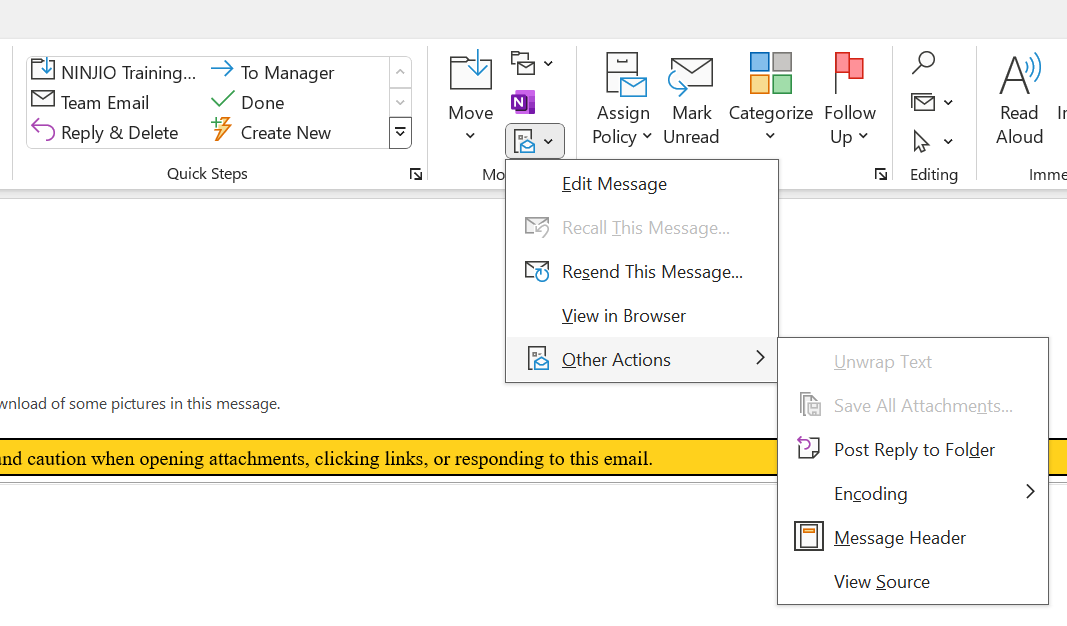Select Resend This Message option

[x=651, y=272]
